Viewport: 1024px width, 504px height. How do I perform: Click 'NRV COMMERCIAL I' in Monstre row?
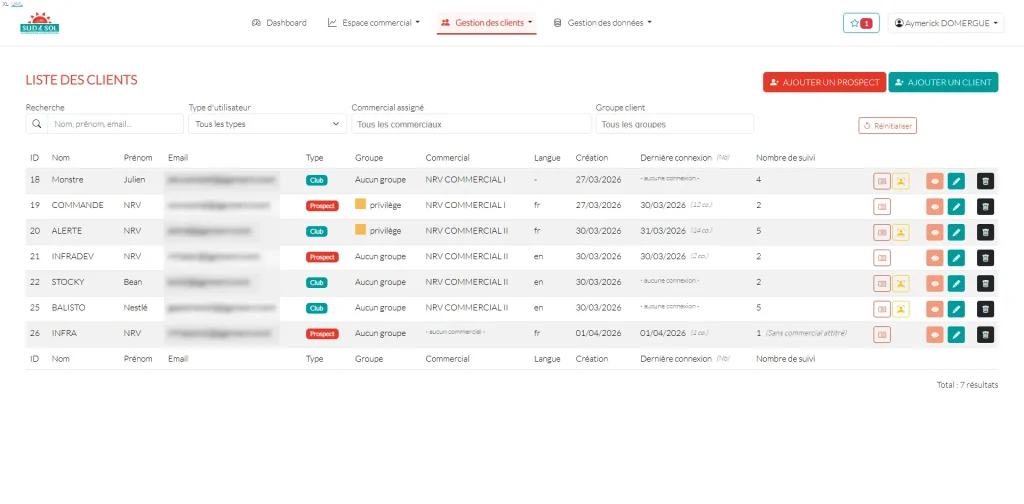[465, 180]
